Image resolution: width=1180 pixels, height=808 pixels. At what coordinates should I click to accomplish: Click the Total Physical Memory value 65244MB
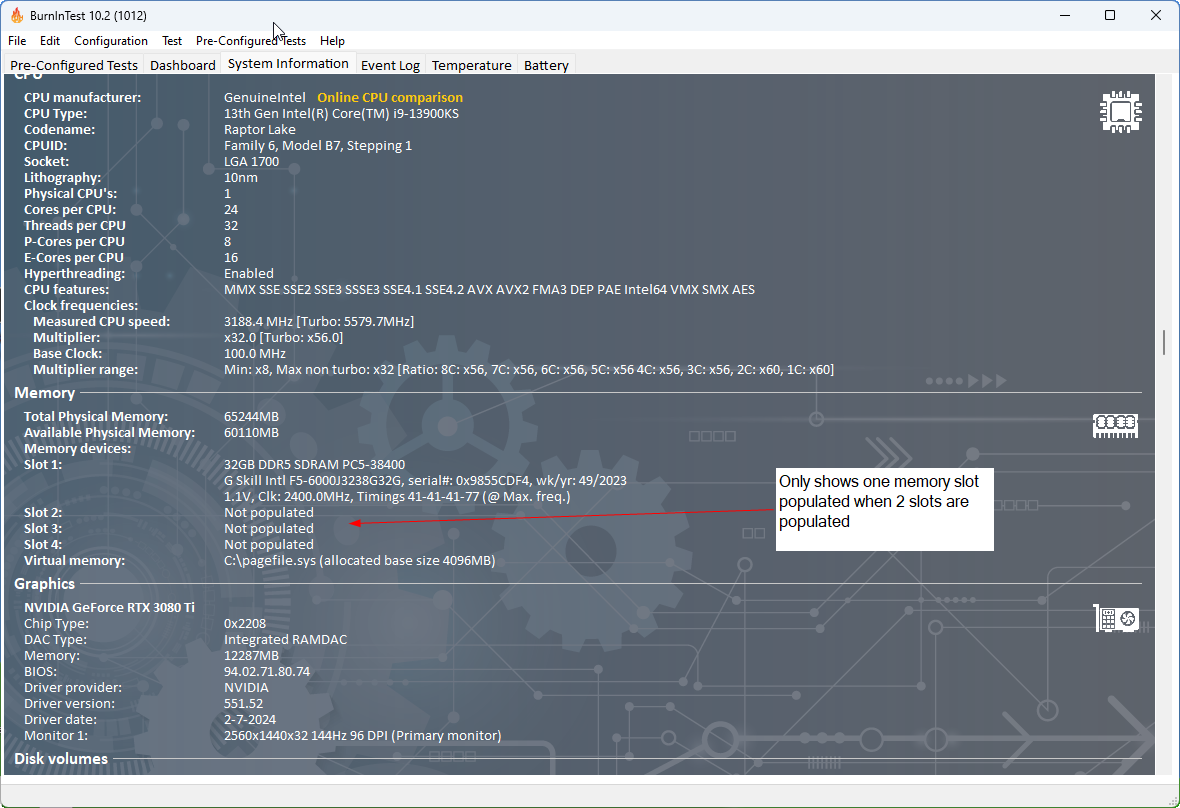[x=251, y=416]
